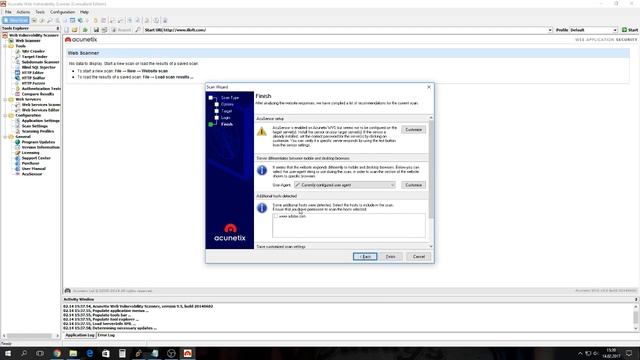This screenshot has width=640, height=360.
Task: Click the Finish button in Scan Wizard
Action: [391, 257]
